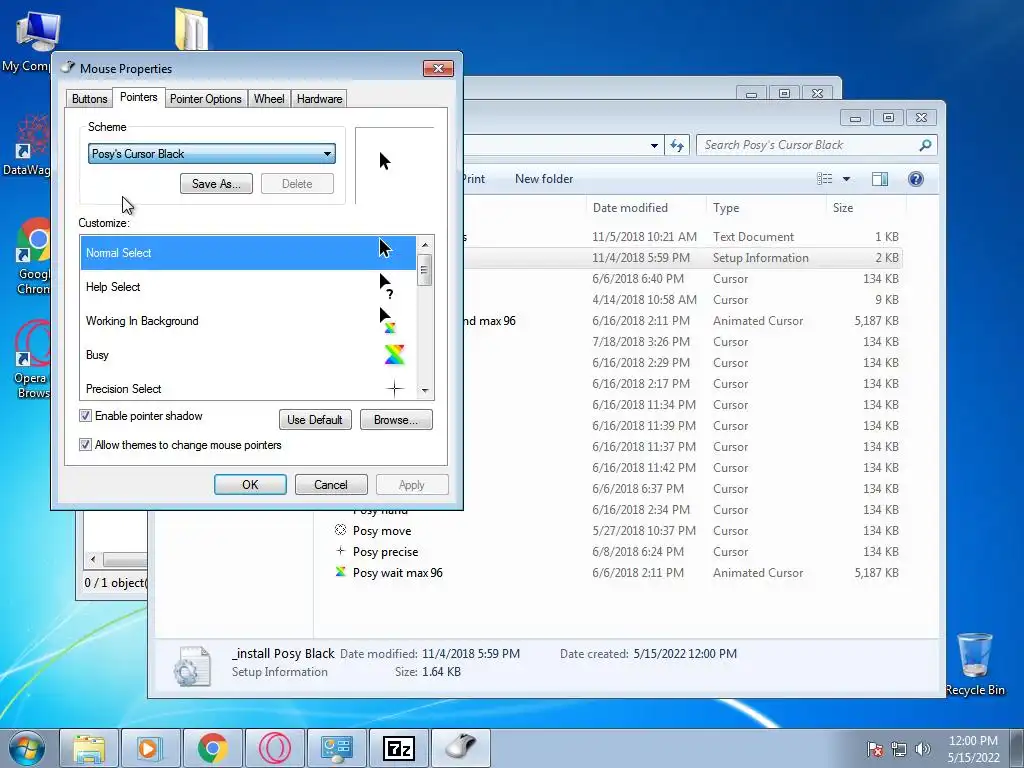Click the search magnifier icon in Explorer
1024x768 pixels.
(x=925, y=145)
